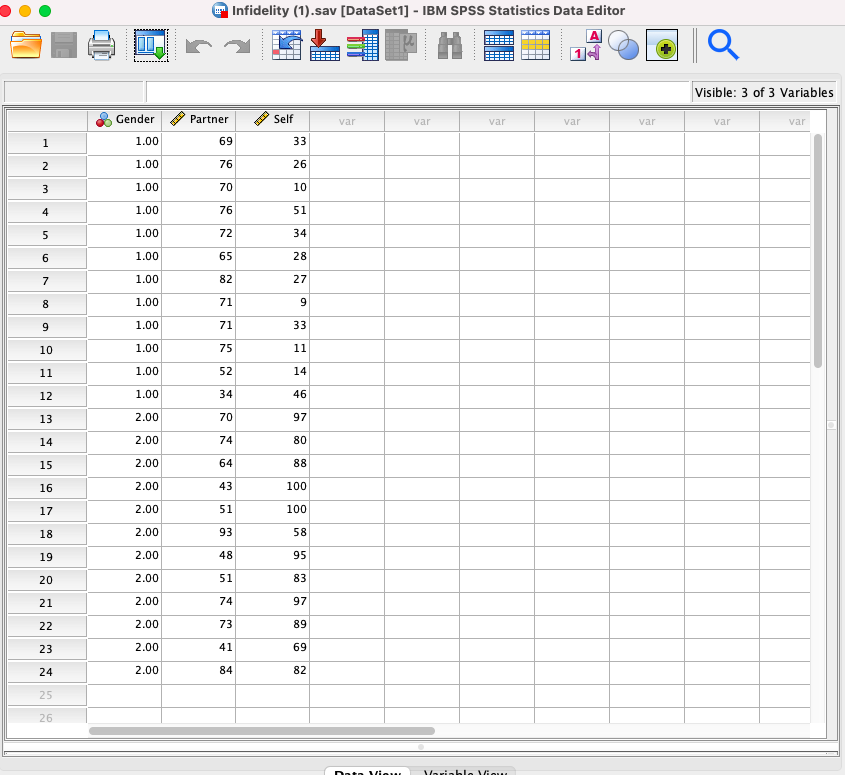Click the Redo arrow
Screen dimensions: 845x775
[237, 46]
